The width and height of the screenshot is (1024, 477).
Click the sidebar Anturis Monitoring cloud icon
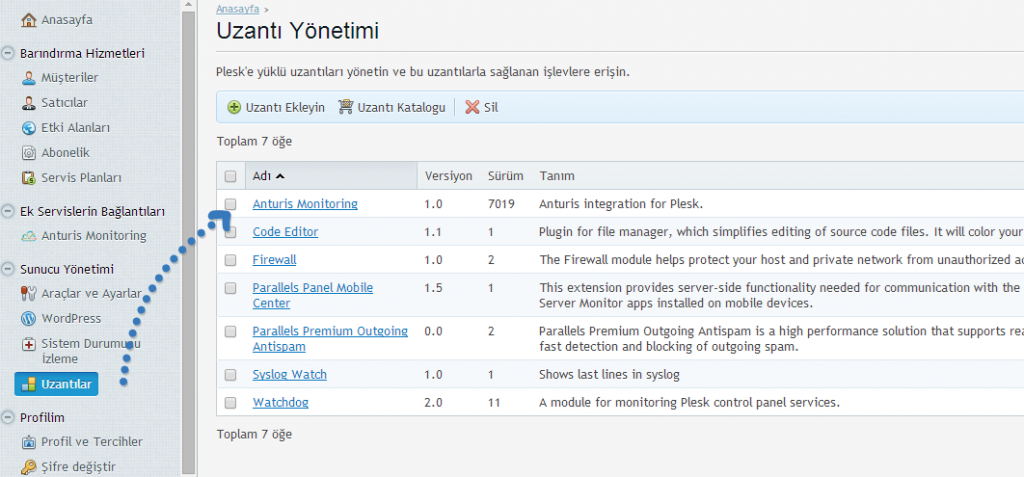[29, 236]
